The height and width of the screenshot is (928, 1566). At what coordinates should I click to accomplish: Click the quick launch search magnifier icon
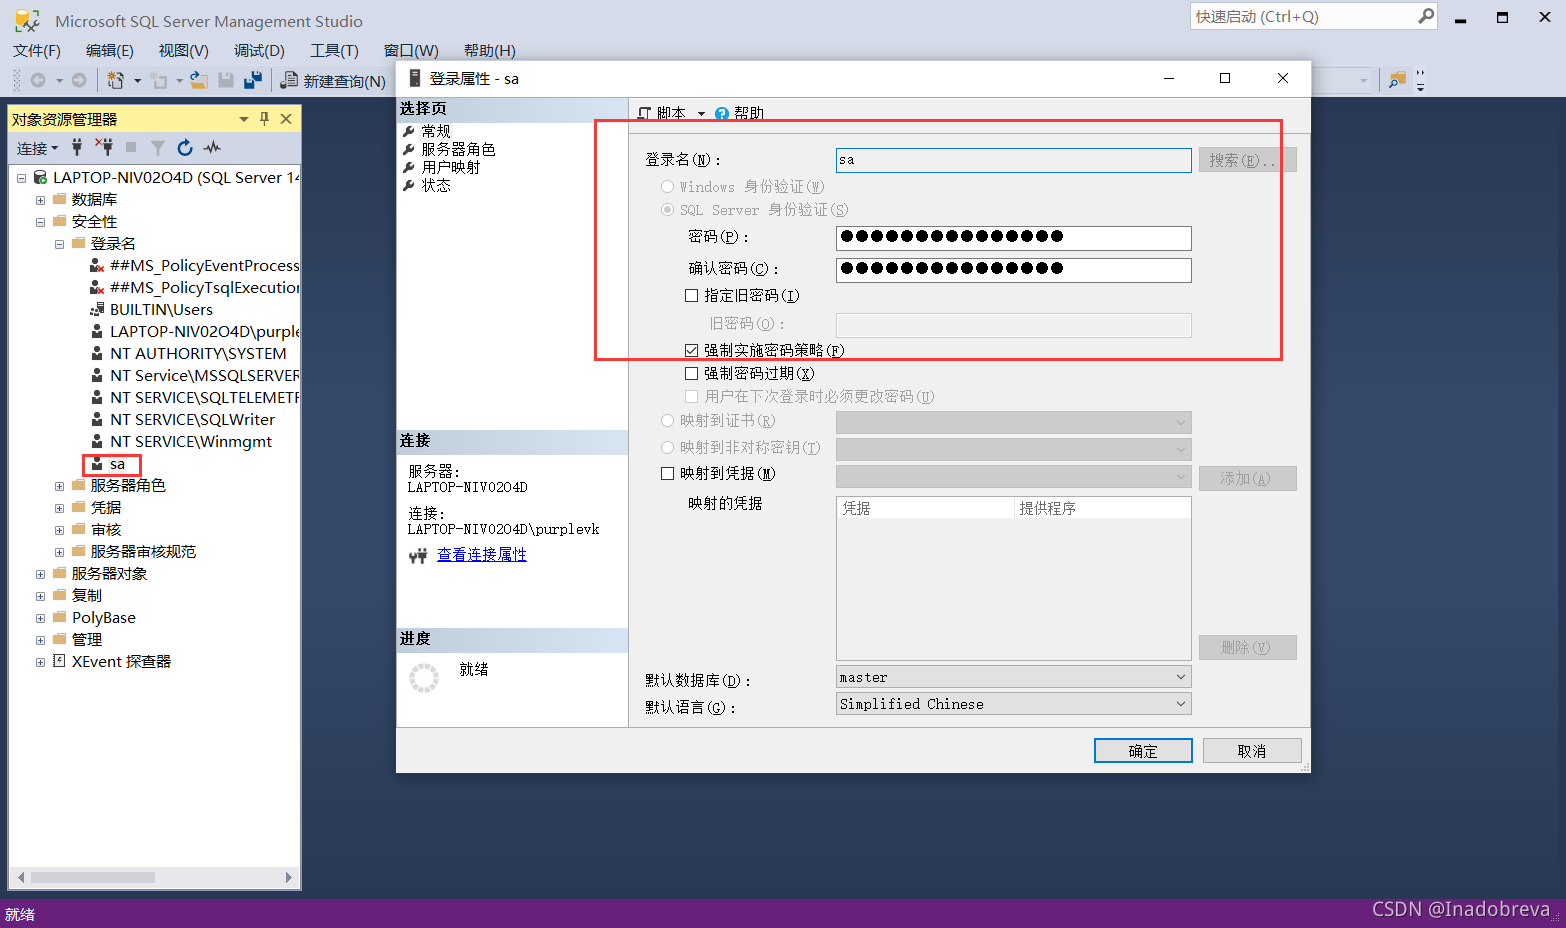tap(1426, 16)
